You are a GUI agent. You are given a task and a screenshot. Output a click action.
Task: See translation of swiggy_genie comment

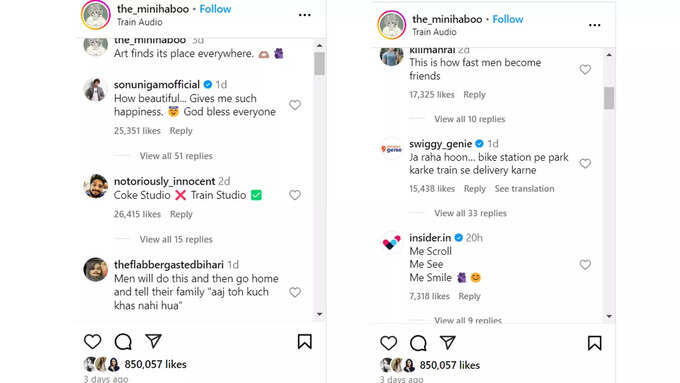[x=524, y=189]
